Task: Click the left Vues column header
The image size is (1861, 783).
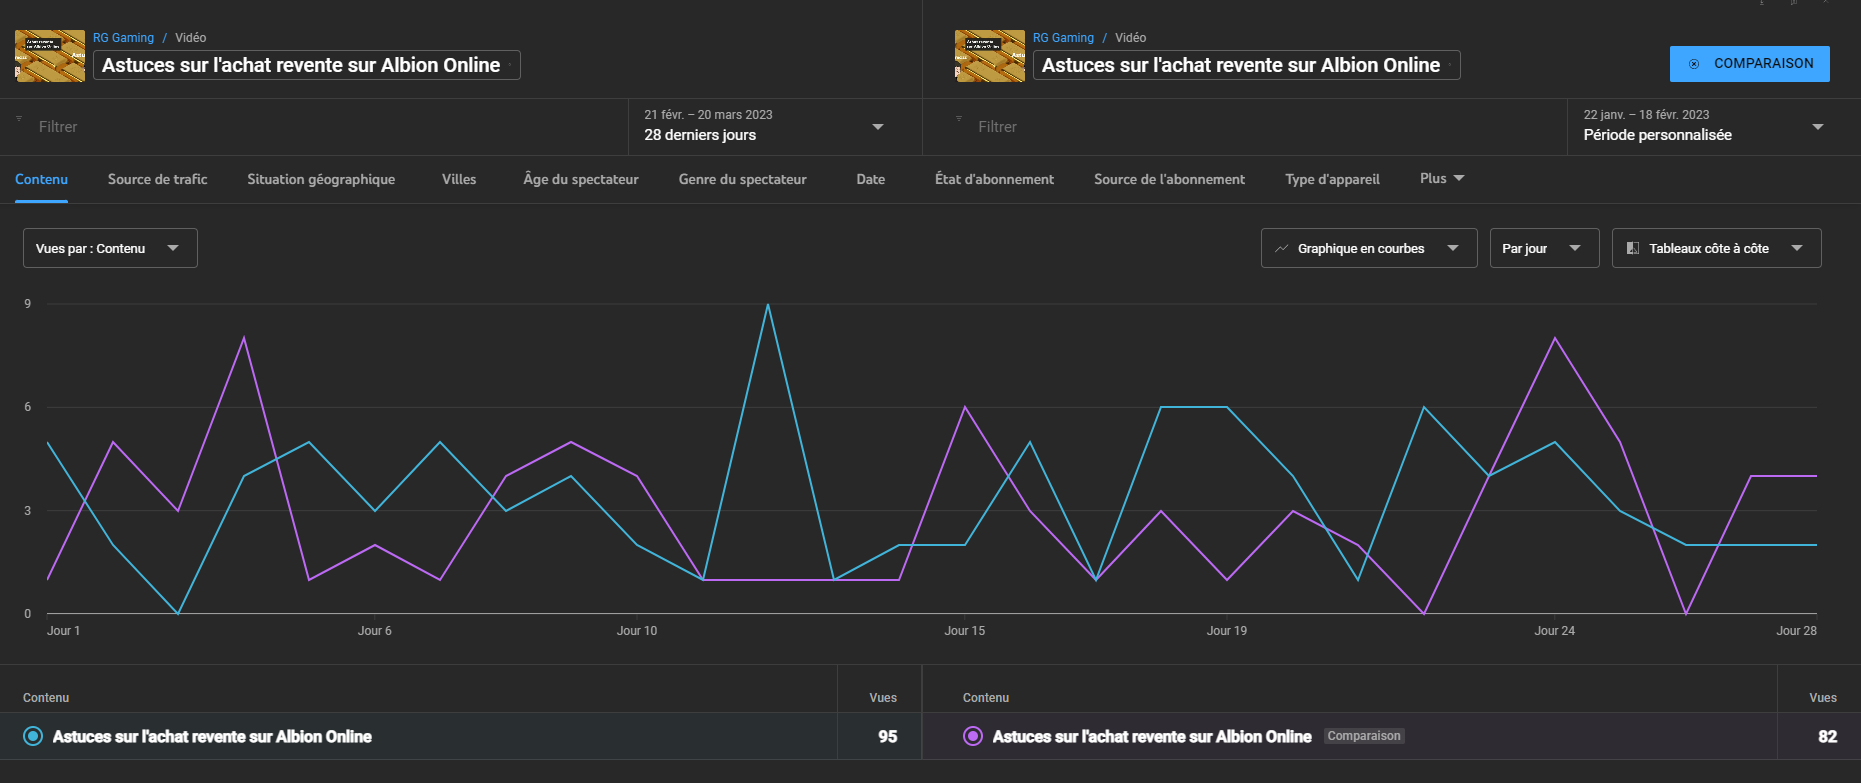Action: 883,698
